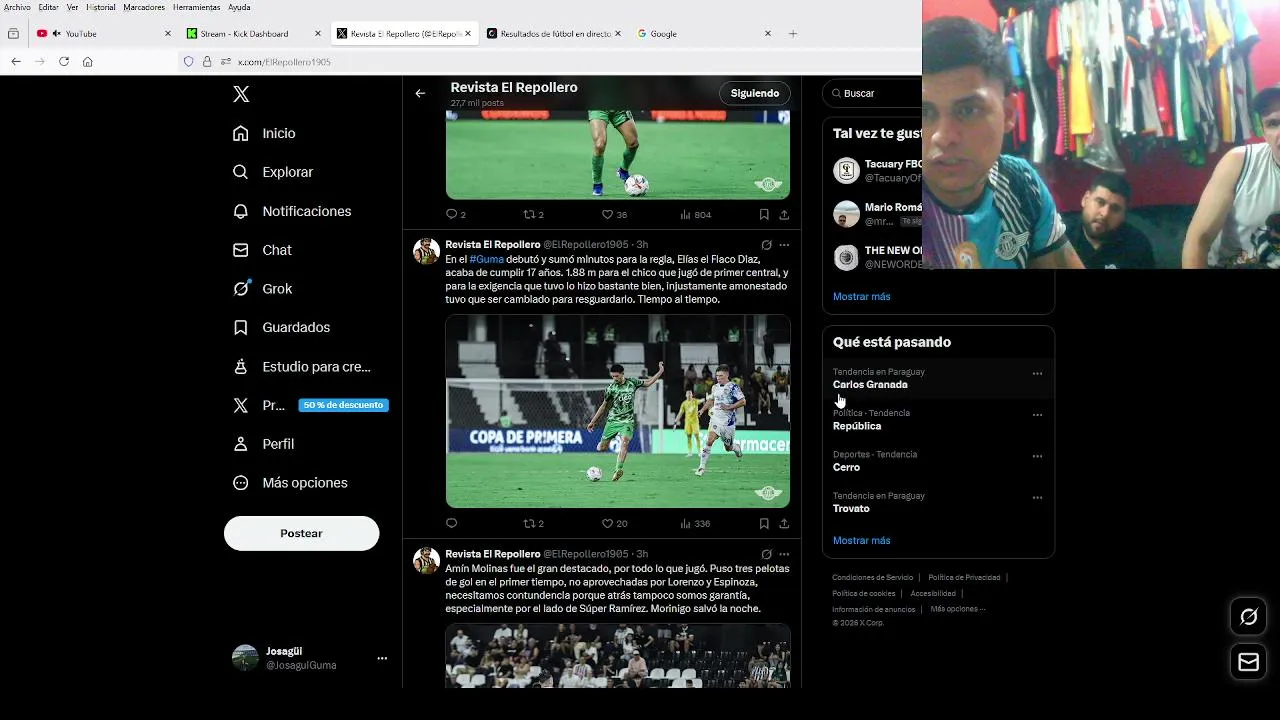1280x720 pixels.
Task: Open Tacuary FBC suggested account
Action: pyautogui.click(x=878, y=171)
